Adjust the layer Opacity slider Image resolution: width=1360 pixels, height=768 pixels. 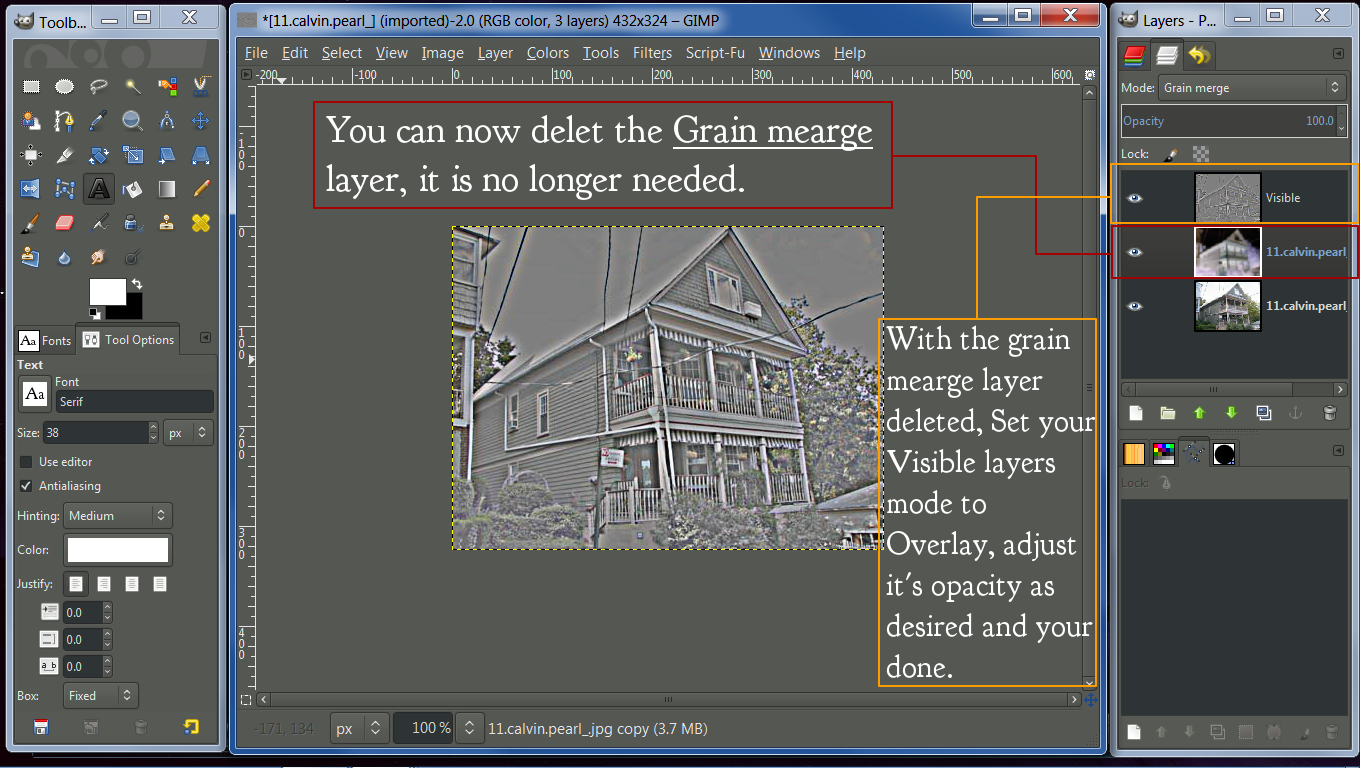click(1228, 121)
